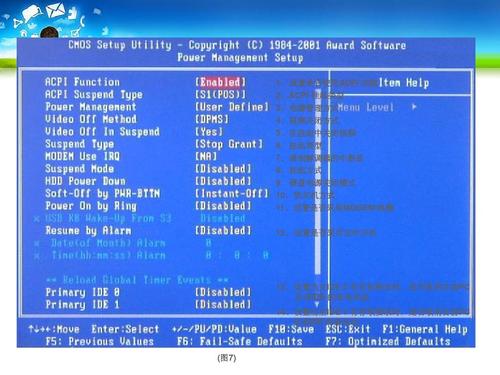Click the HDD Power Down label

point(85,181)
